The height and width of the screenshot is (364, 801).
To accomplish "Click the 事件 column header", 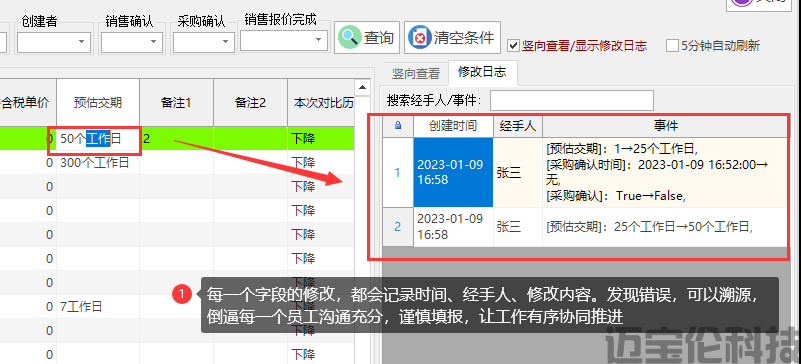I will pos(665,126).
